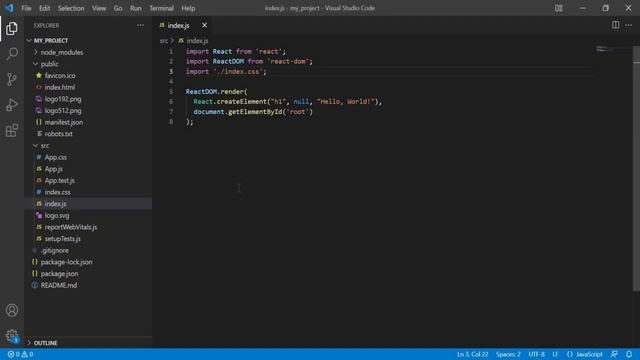
Task: Open setupTests.js file
Action: [88, 239]
